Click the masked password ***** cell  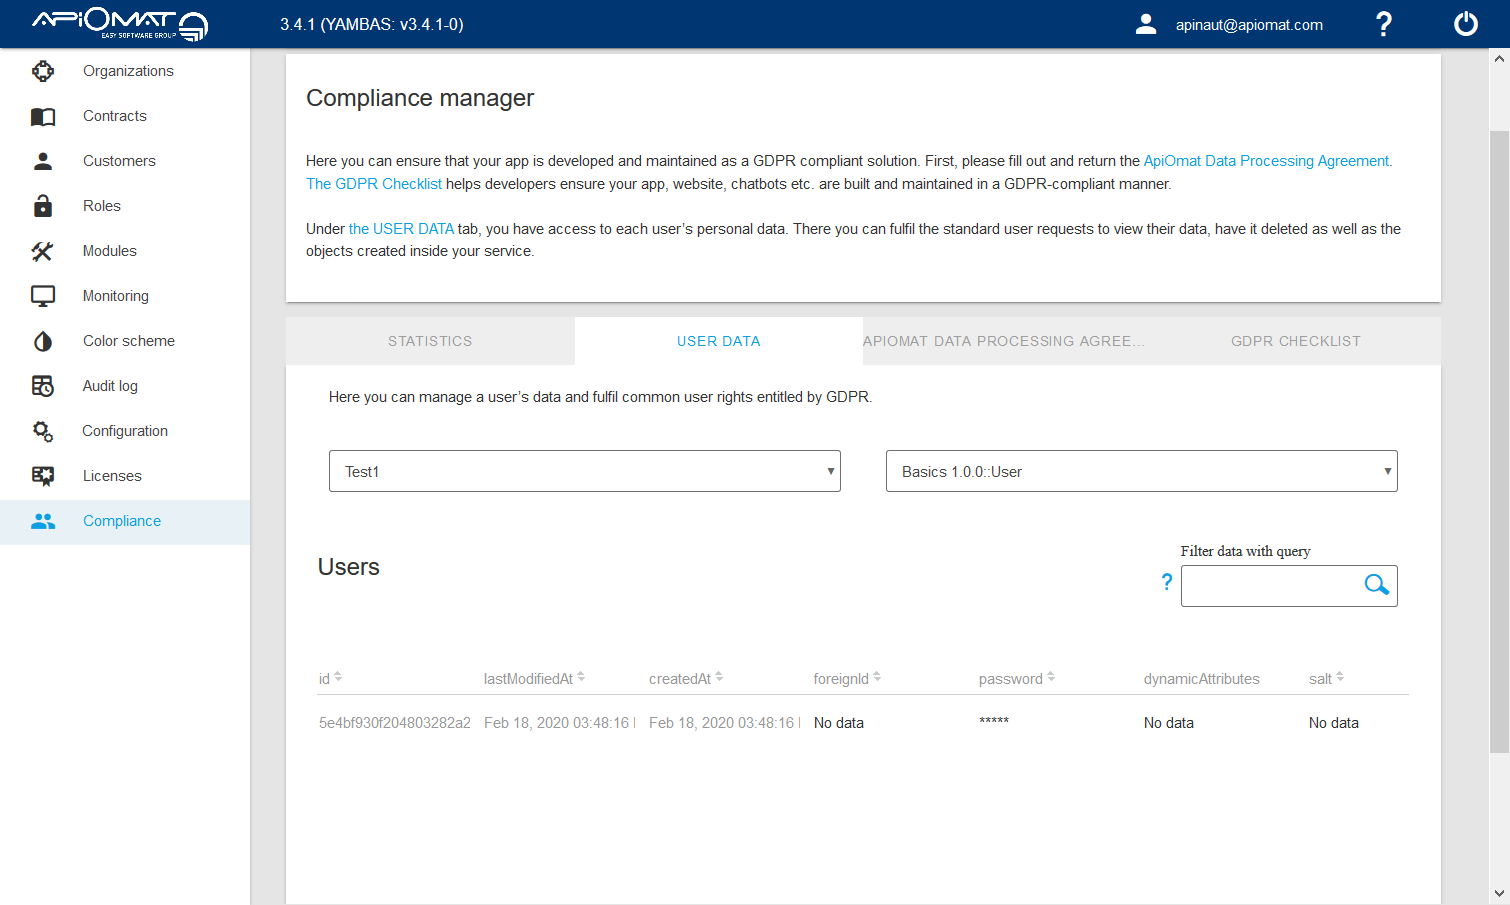pyautogui.click(x=994, y=722)
